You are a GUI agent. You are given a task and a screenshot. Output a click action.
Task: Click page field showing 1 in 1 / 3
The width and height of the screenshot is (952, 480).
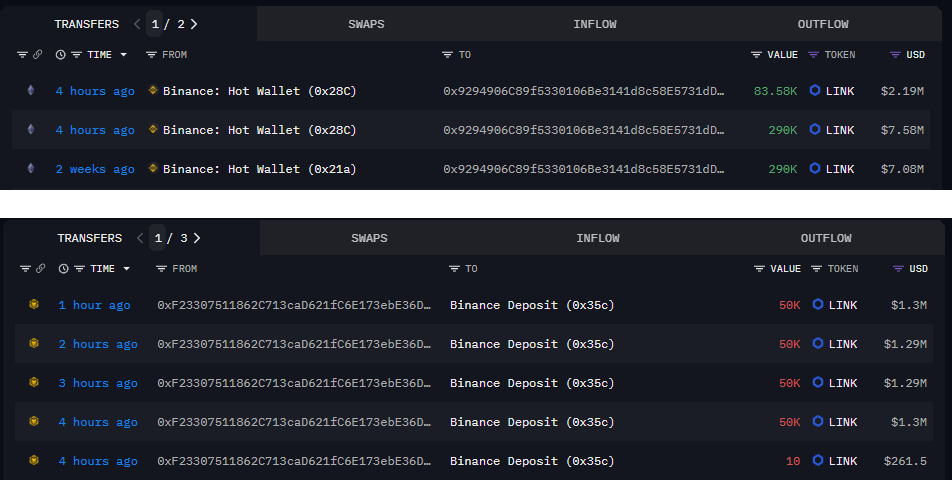[x=158, y=238]
